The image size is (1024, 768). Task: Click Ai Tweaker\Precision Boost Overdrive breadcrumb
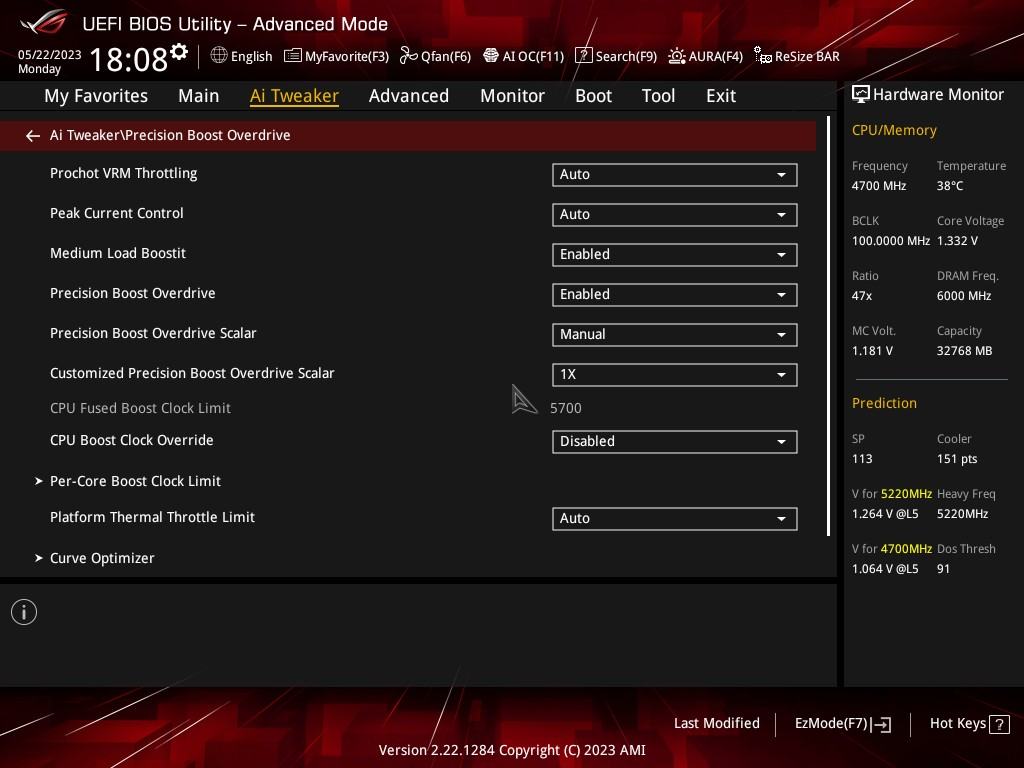point(170,135)
